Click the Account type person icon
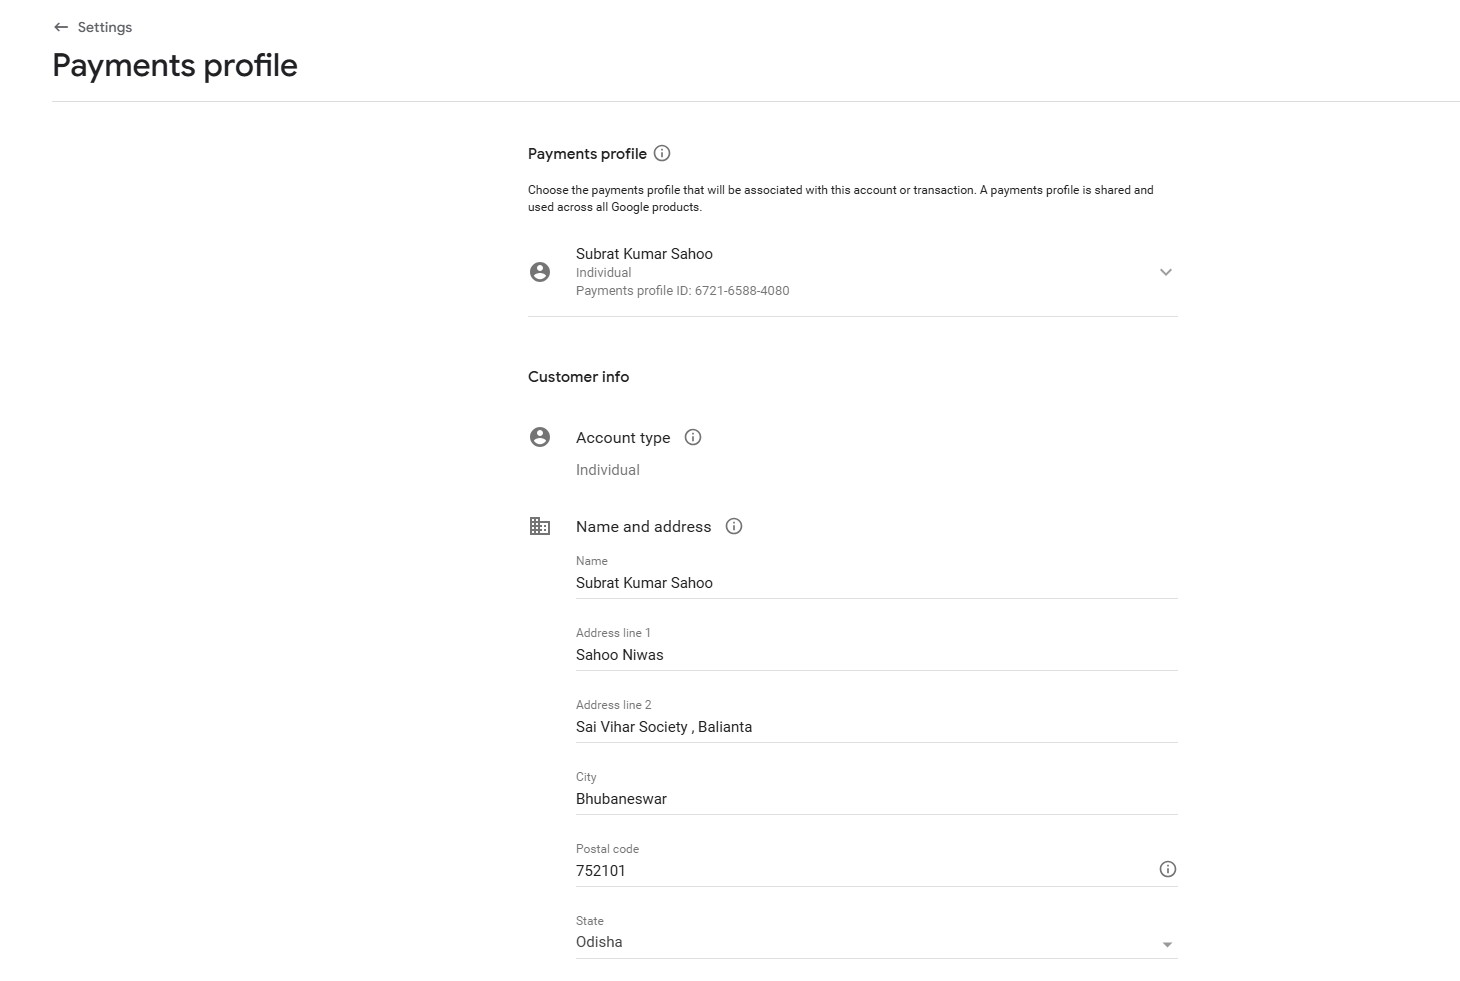The width and height of the screenshot is (1460, 981). point(540,437)
